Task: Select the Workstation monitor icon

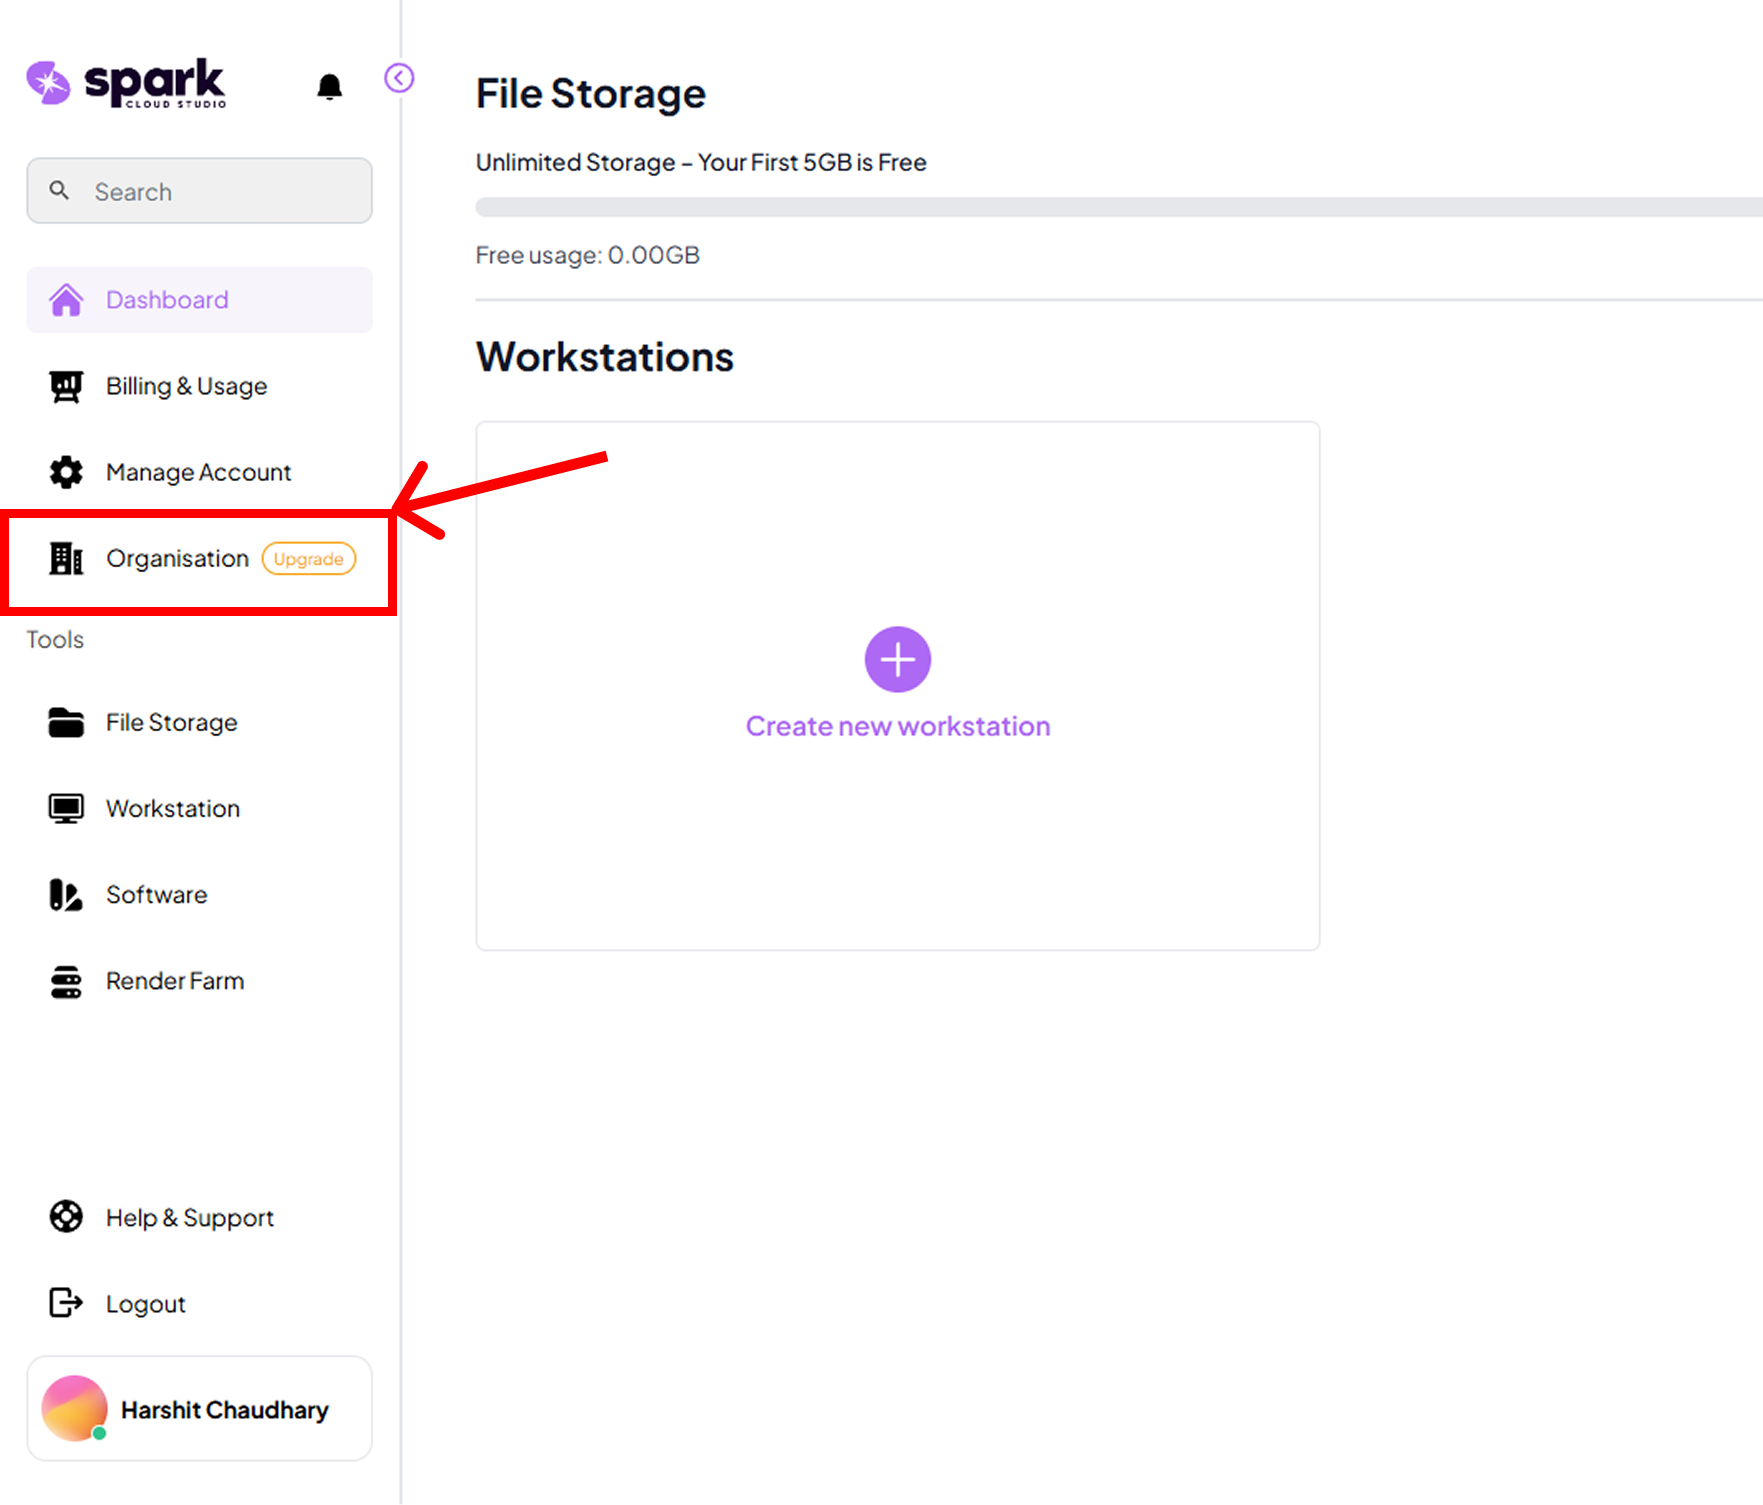Action: coord(65,808)
